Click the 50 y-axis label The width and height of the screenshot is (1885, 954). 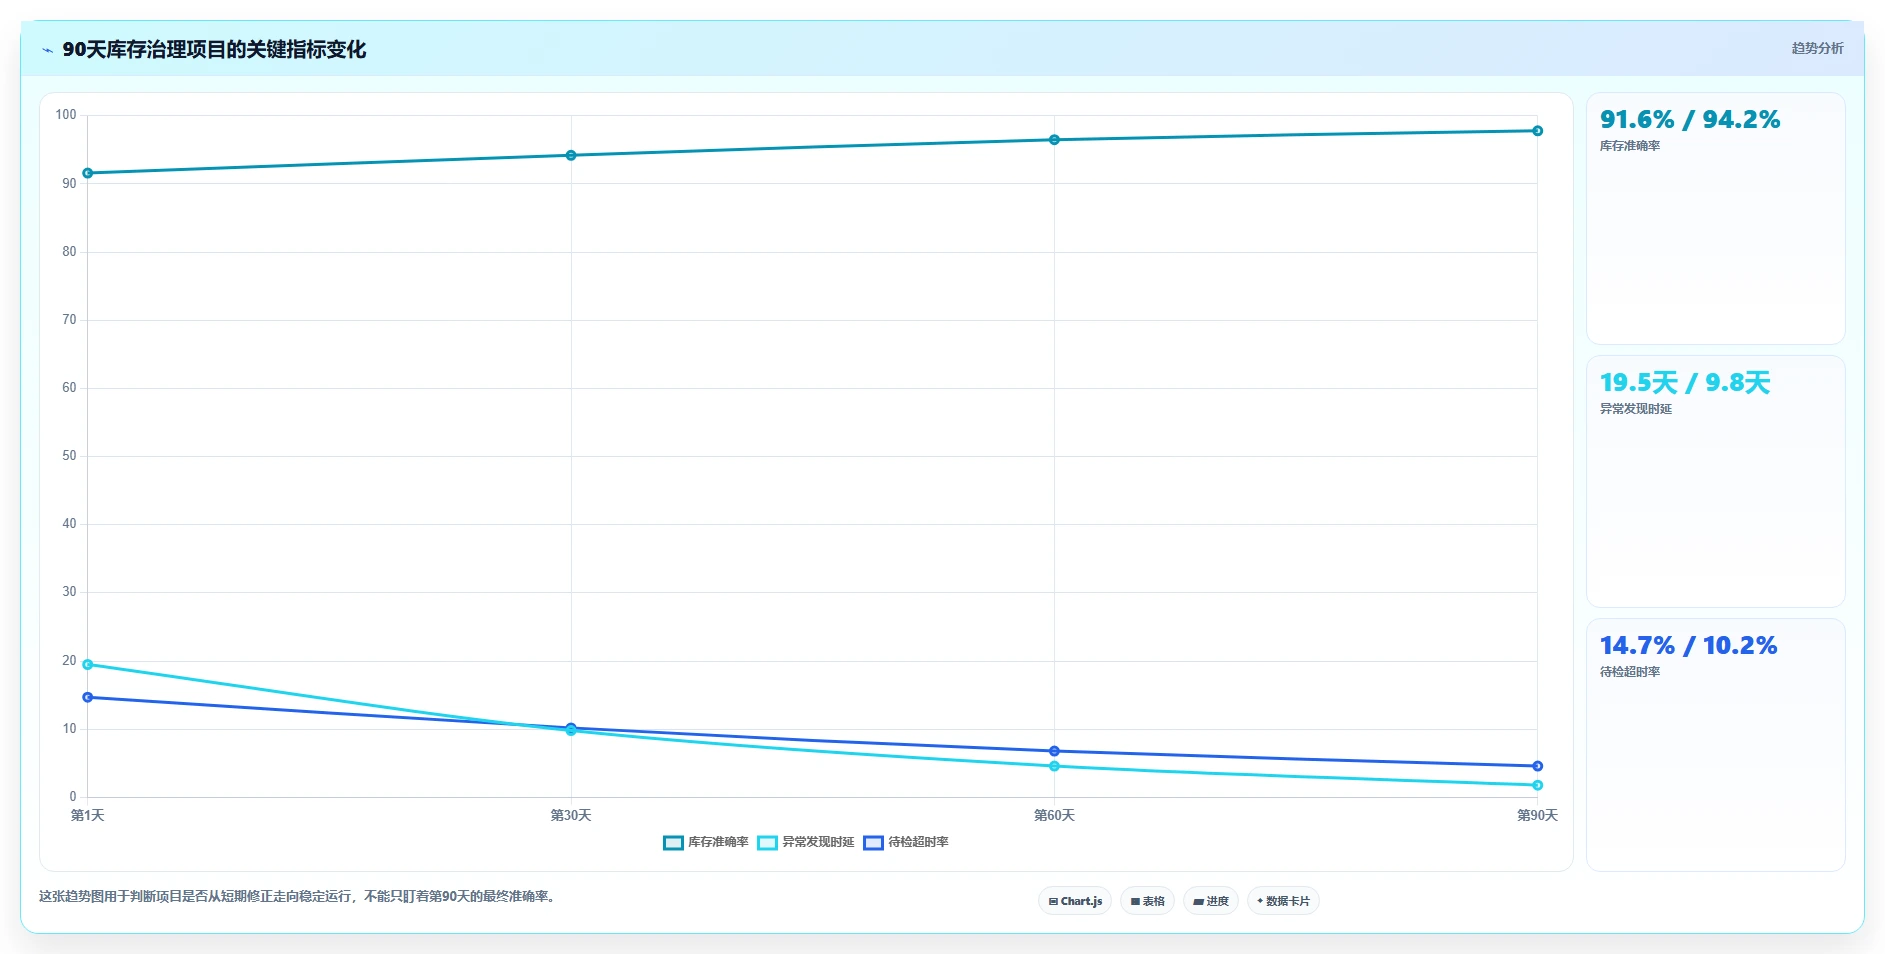(69, 456)
